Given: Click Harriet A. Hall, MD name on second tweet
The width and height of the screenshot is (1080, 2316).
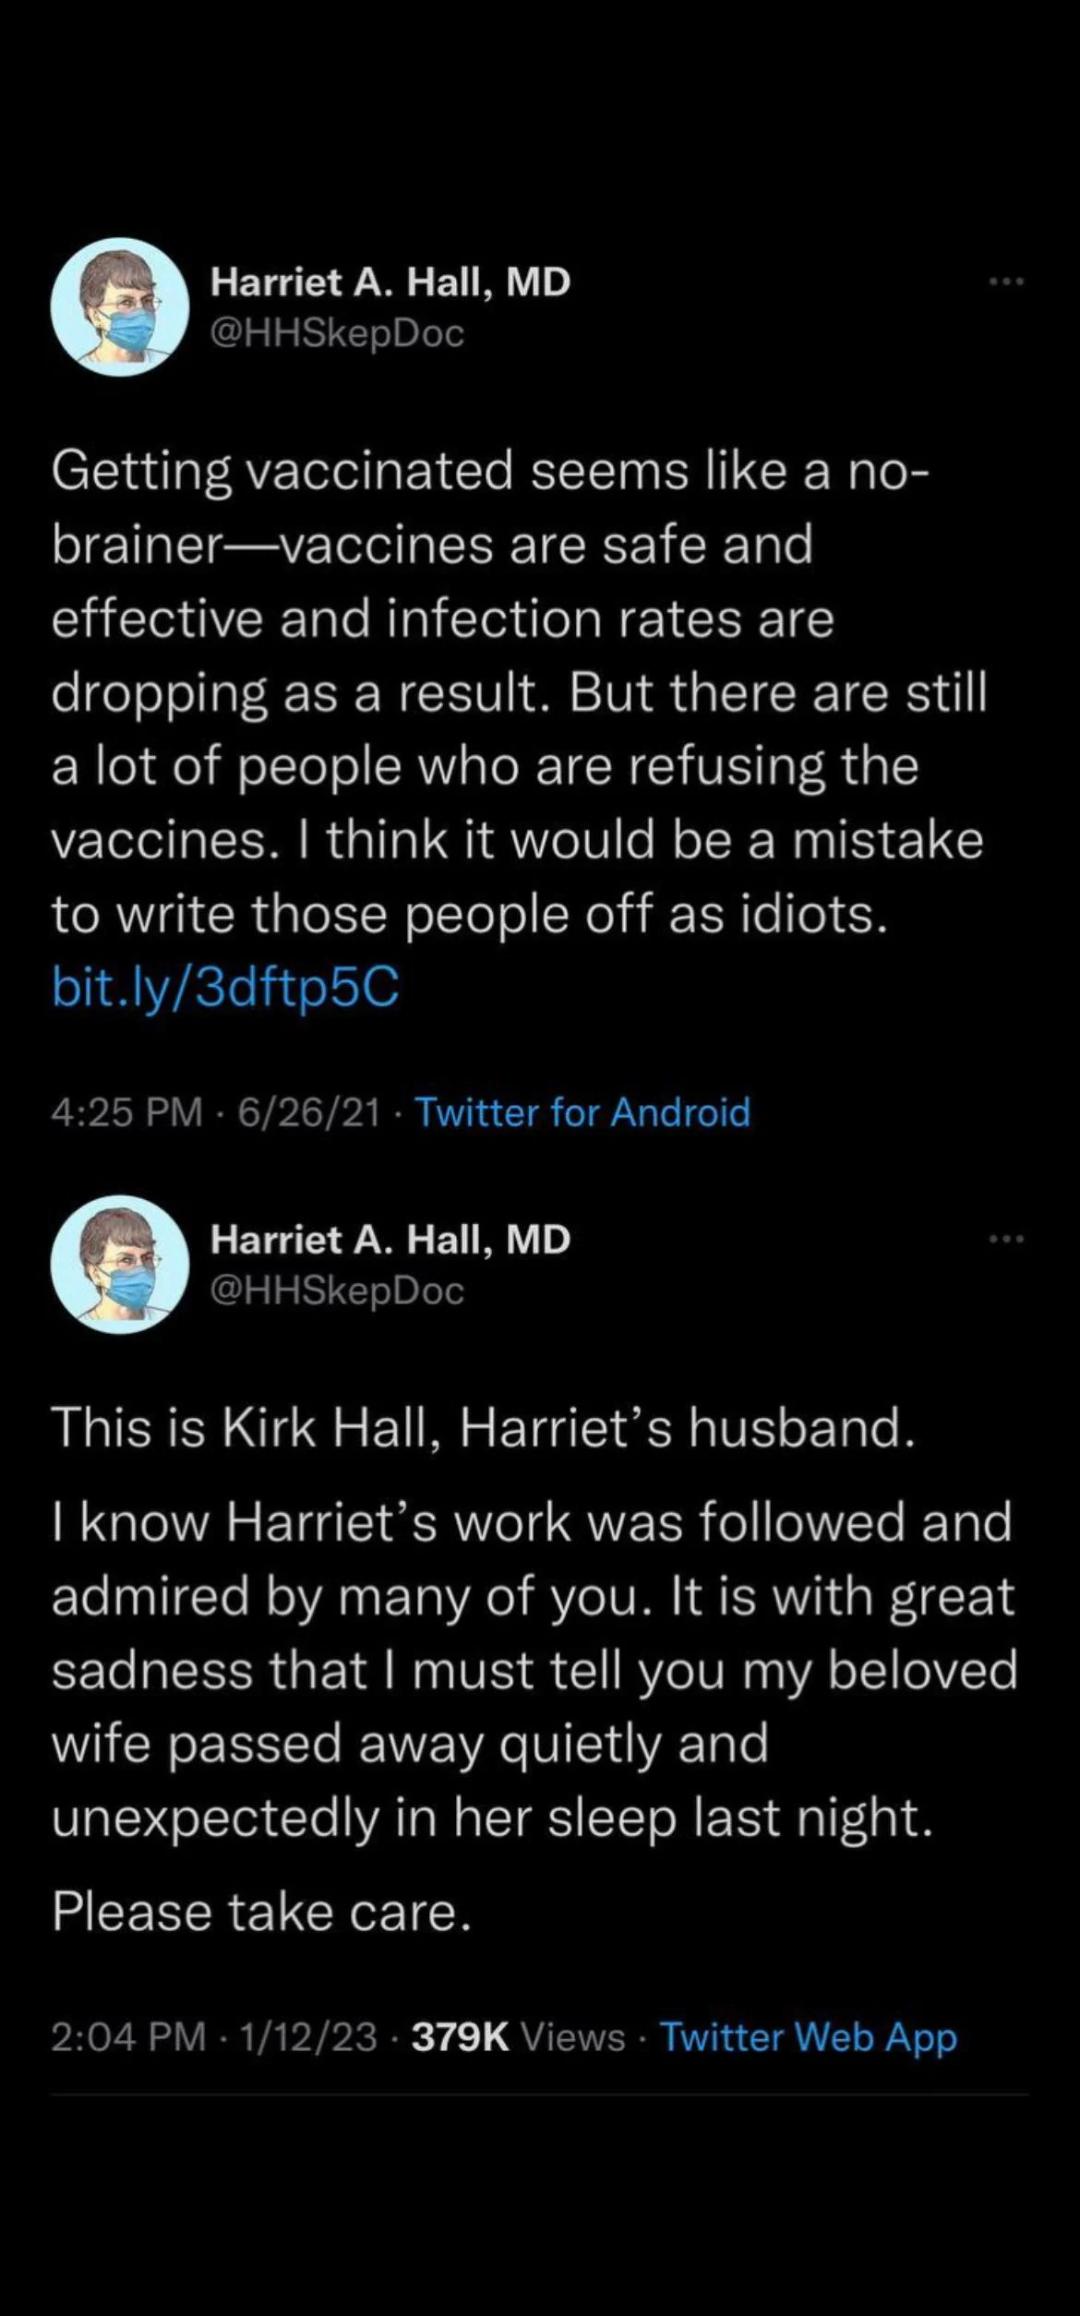Looking at the screenshot, I should click(390, 1240).
